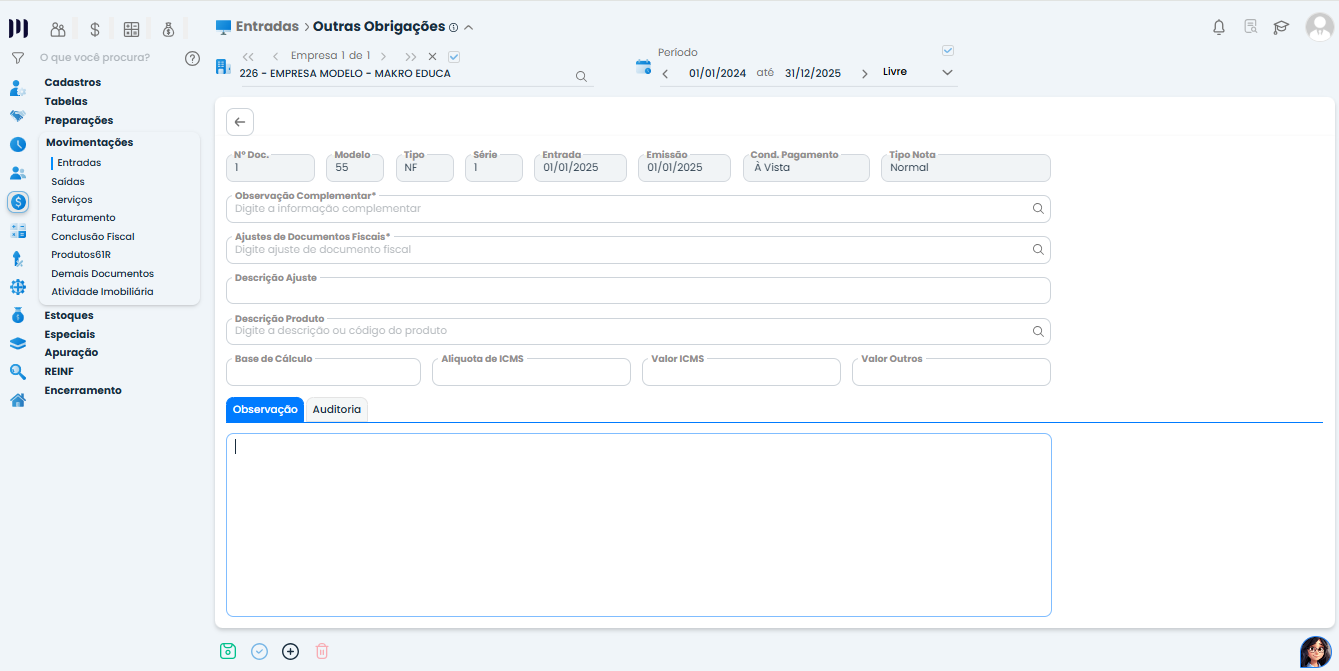Expand the Cadastros menu section
The image size is (1339, 671).
click(72, 82)
